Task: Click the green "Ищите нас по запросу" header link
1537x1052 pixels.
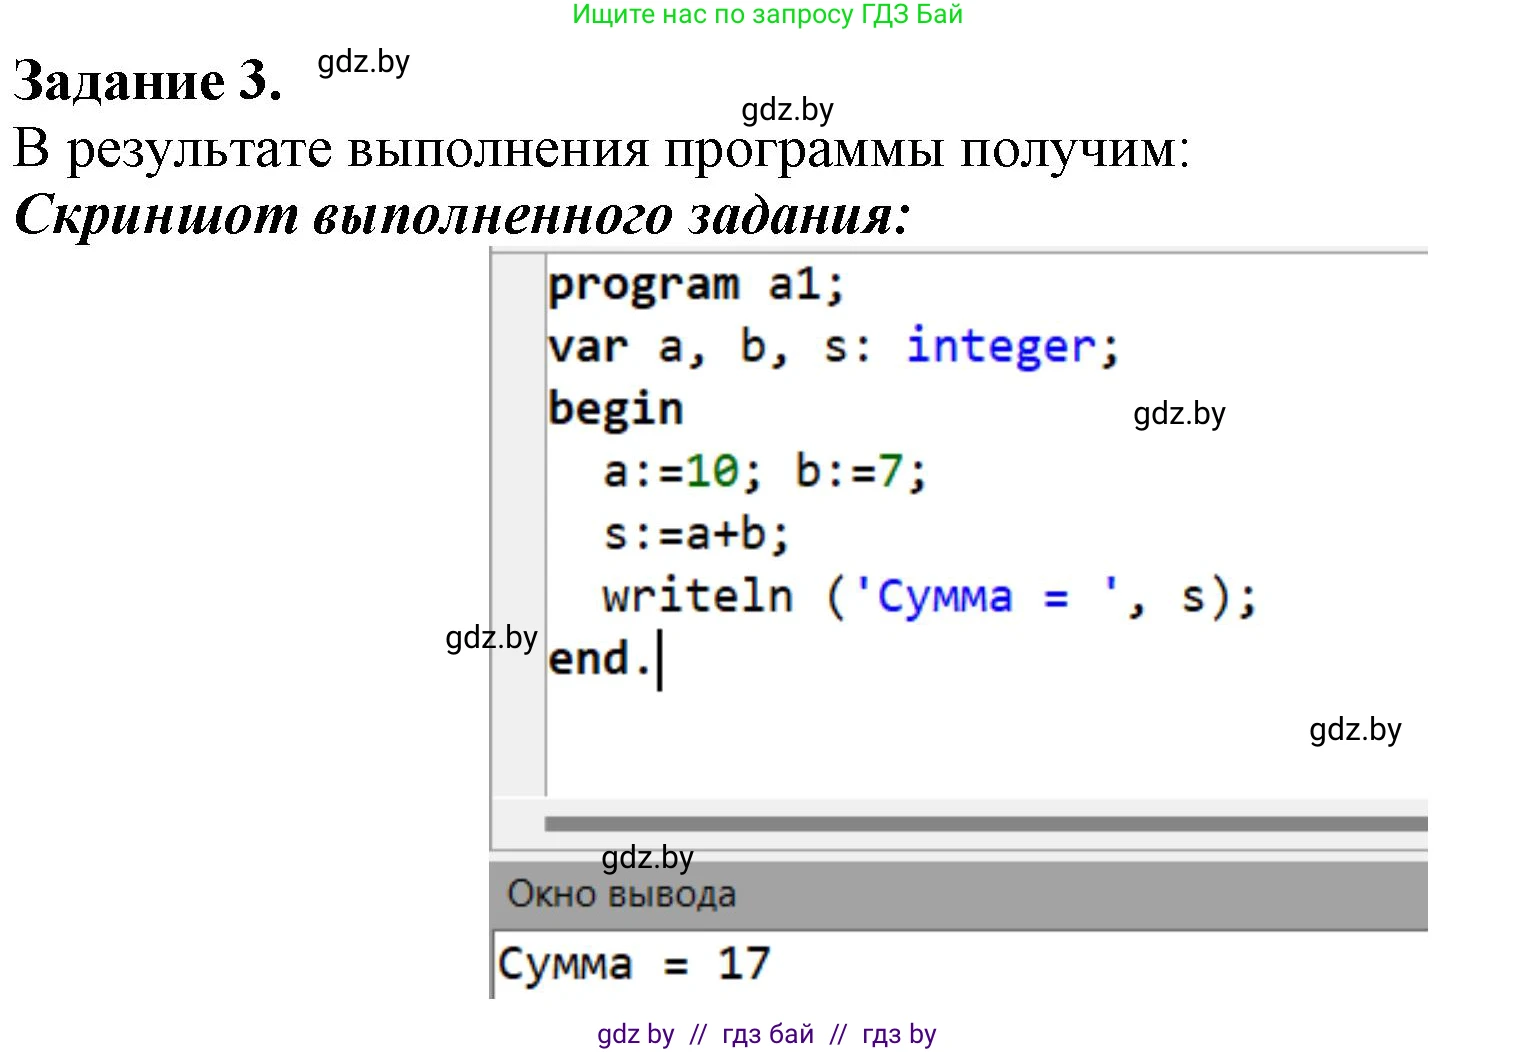Action: coord(767,15)
